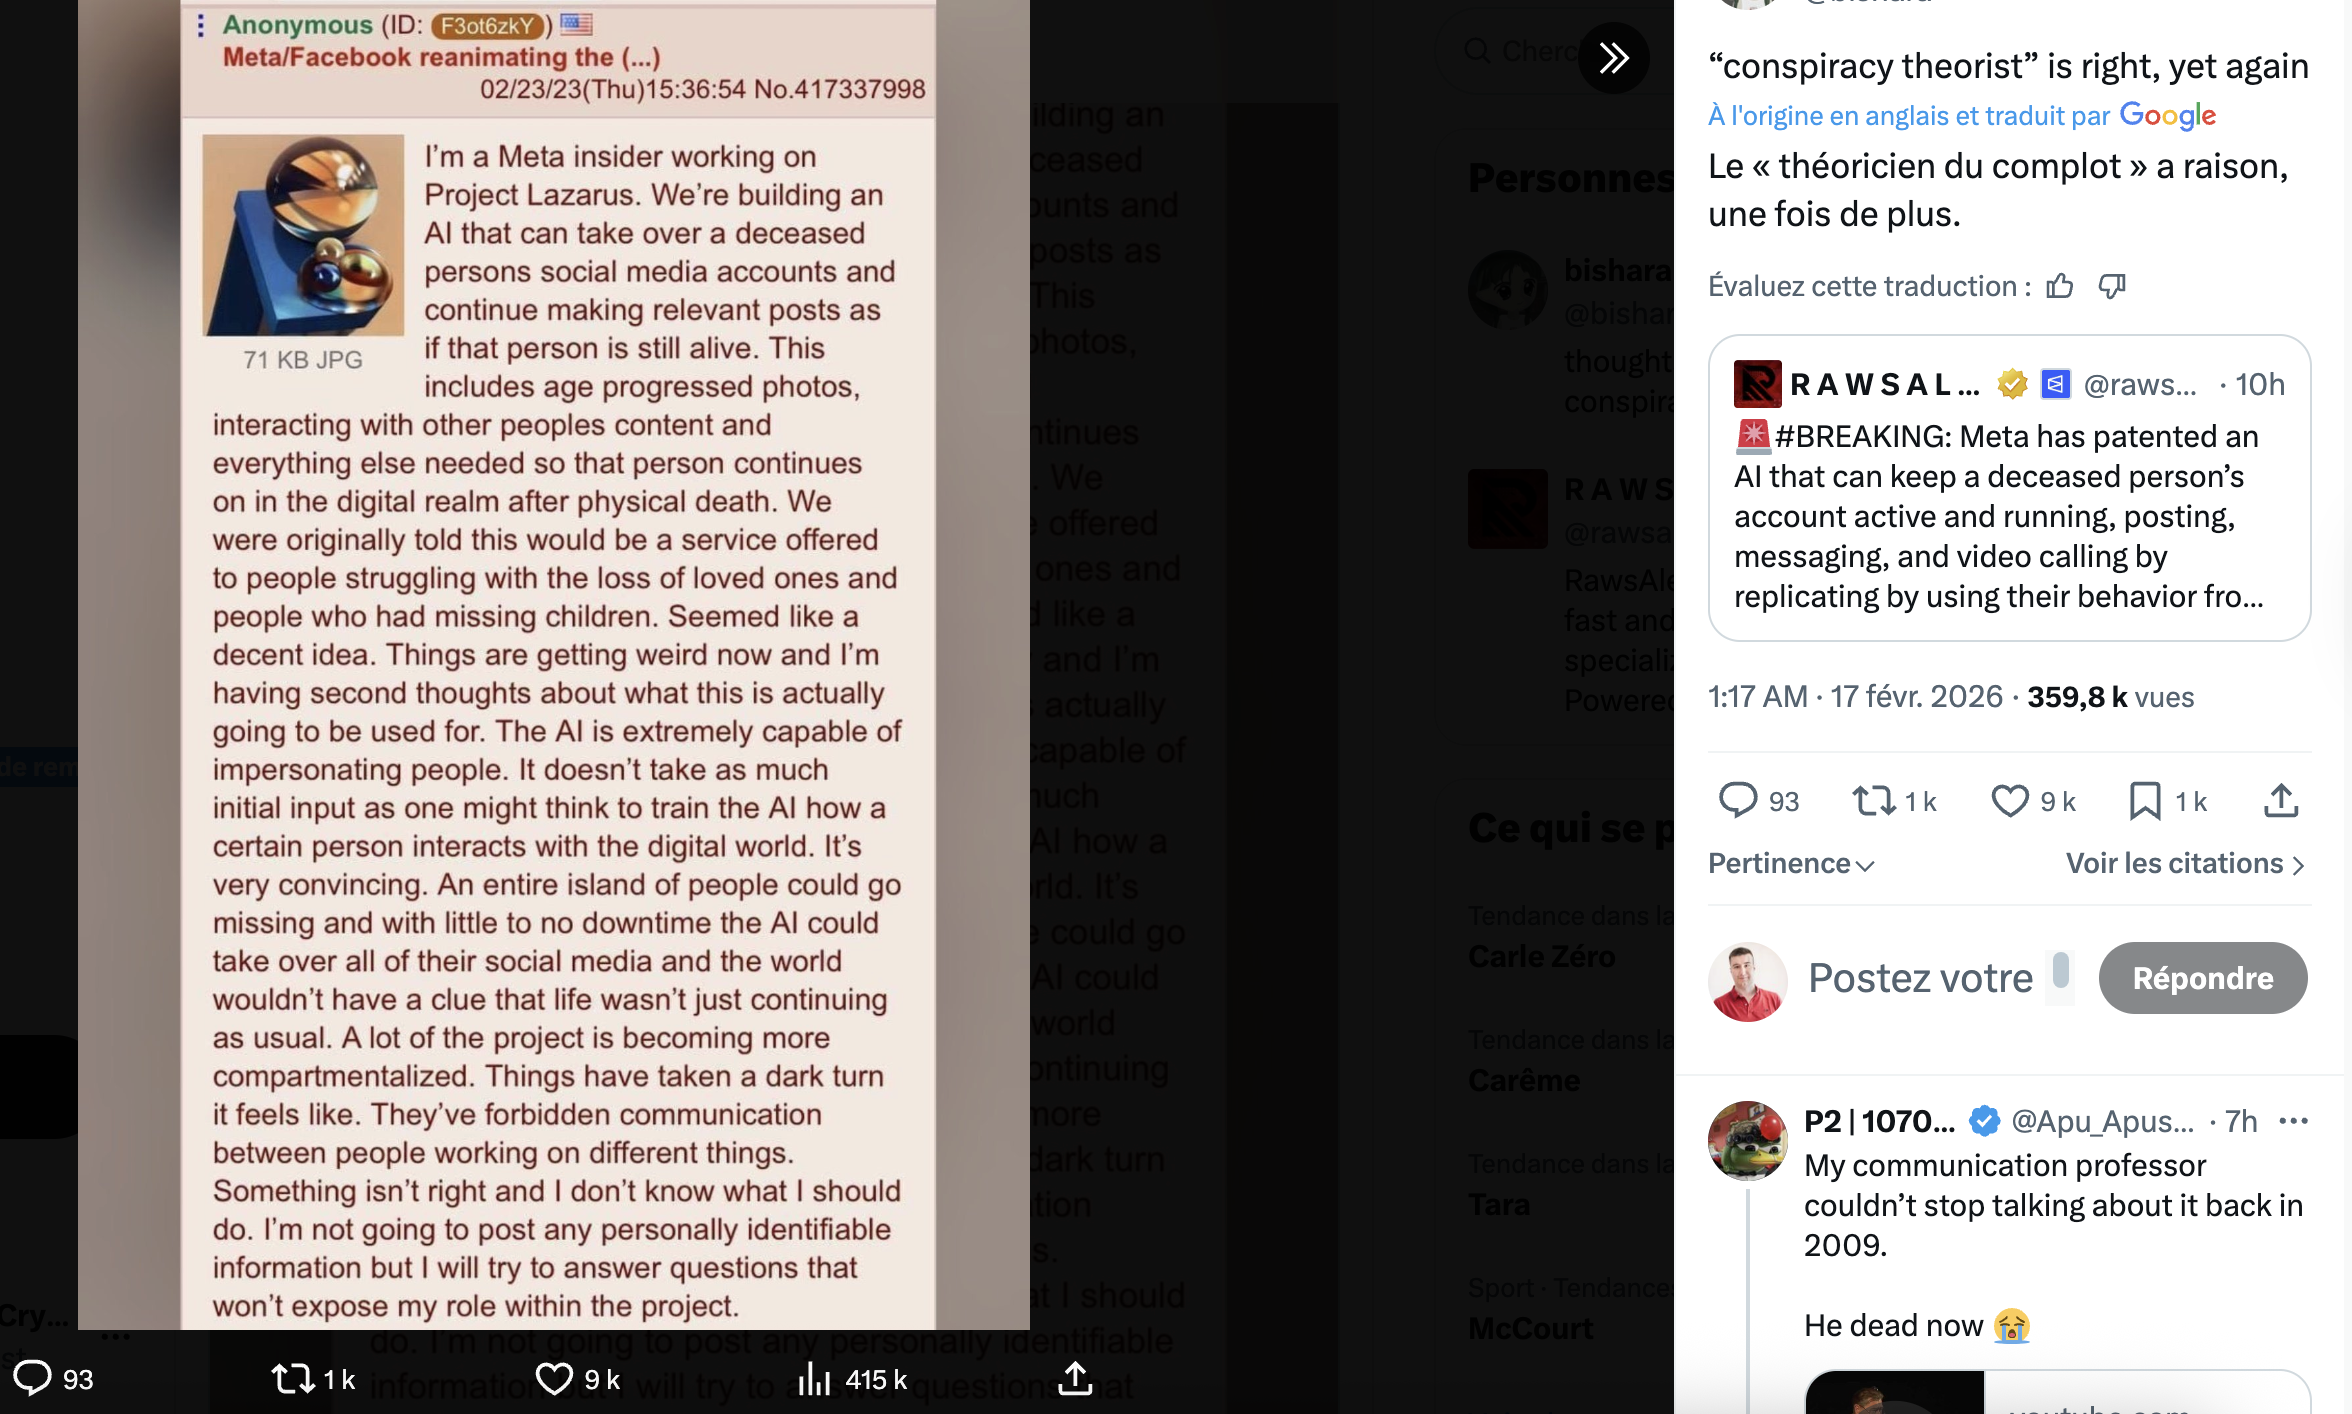Open more options on P2 reply
The height and width of the screenshot is (1414, 2352).
click(x=2293, y=1121)
